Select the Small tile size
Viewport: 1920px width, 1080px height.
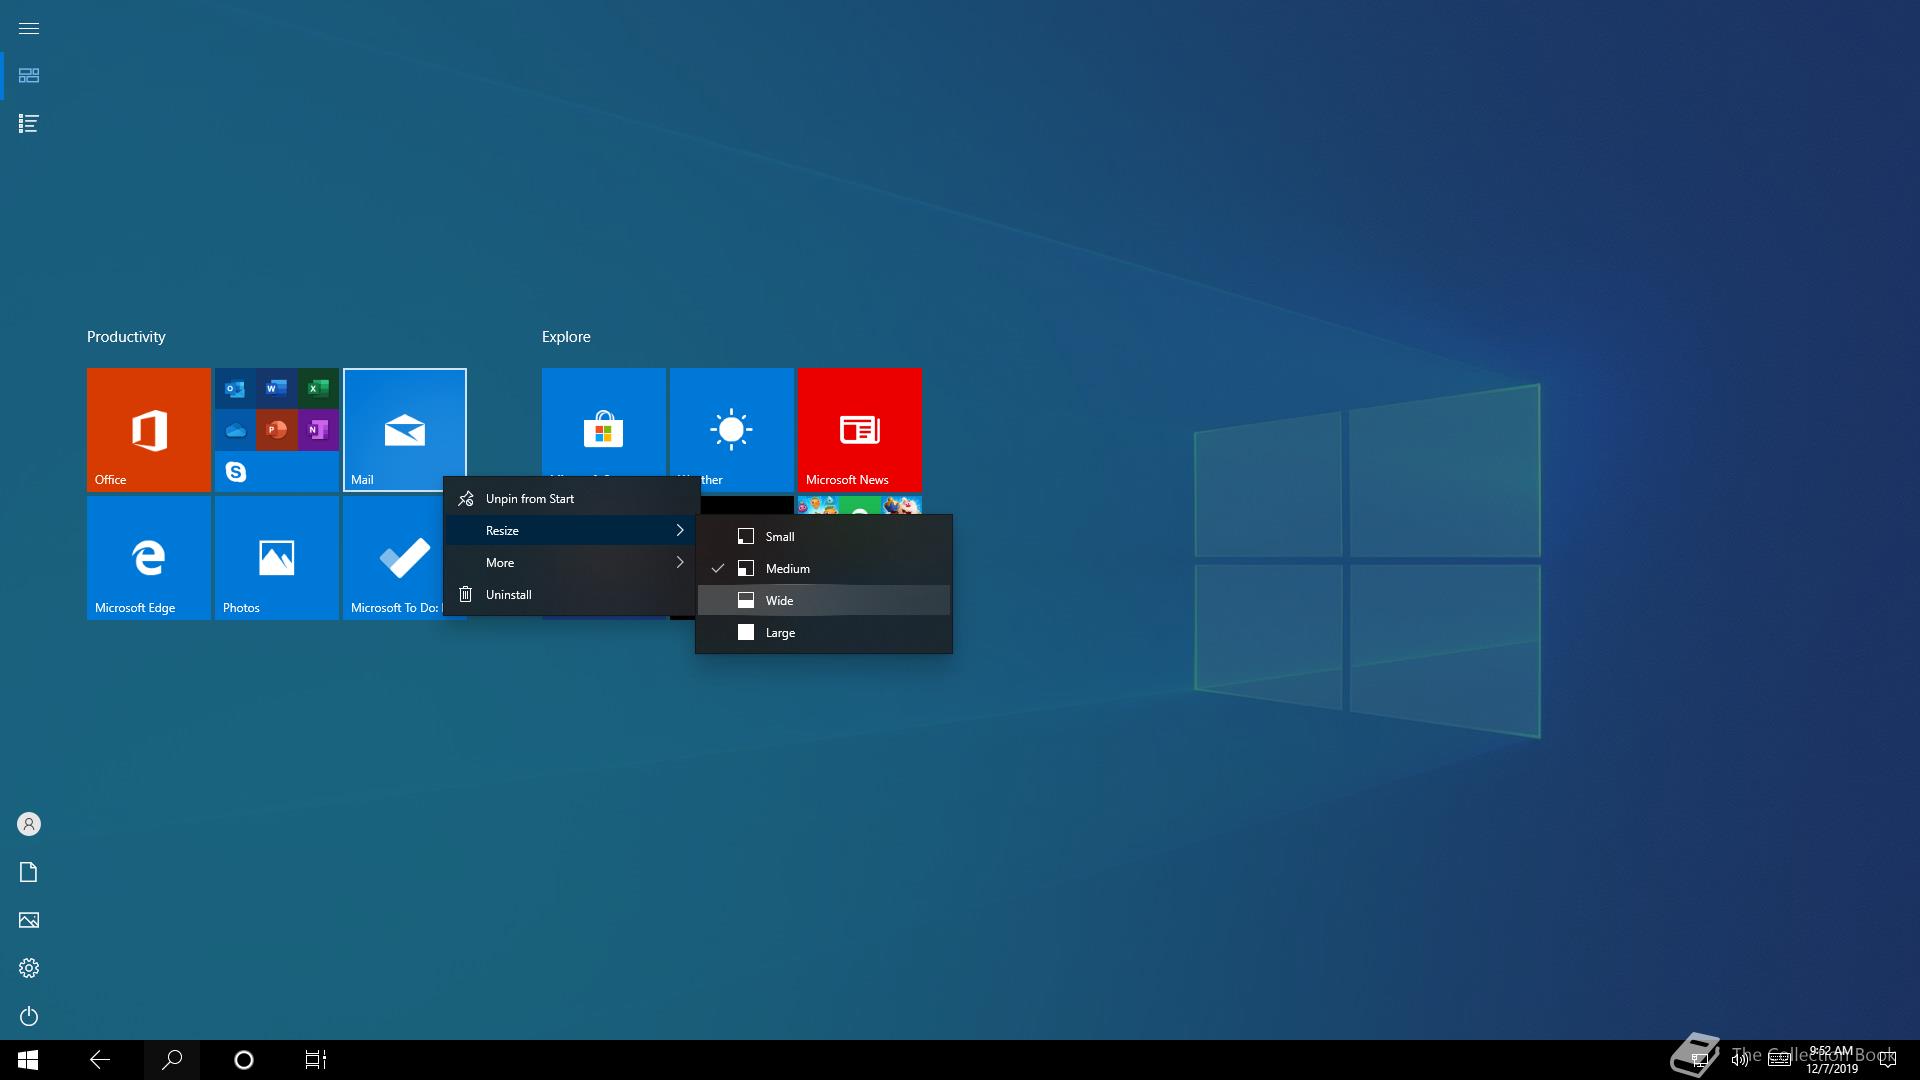pos(824,537)
